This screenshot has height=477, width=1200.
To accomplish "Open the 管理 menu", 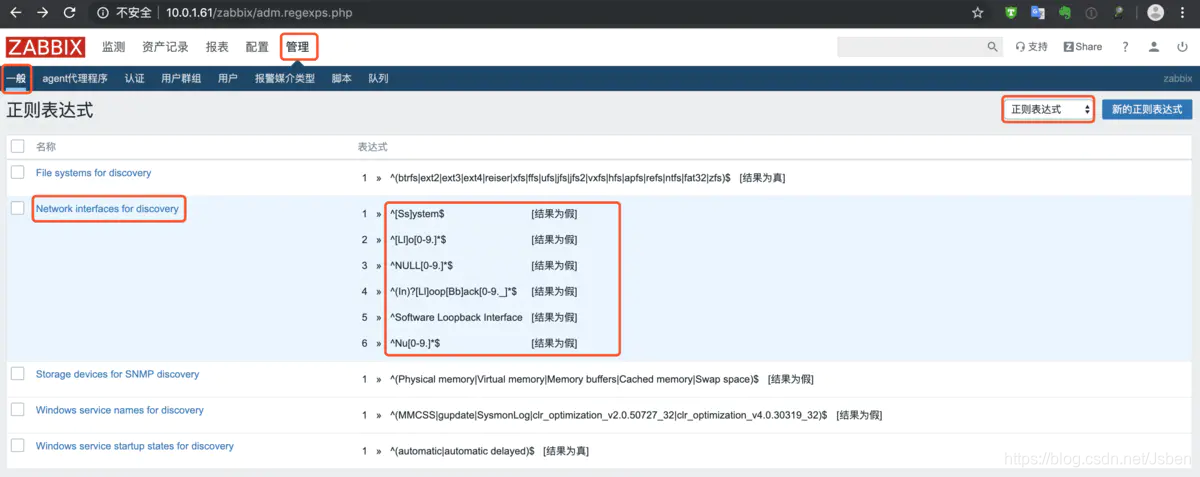I will [x=297, y=47].
